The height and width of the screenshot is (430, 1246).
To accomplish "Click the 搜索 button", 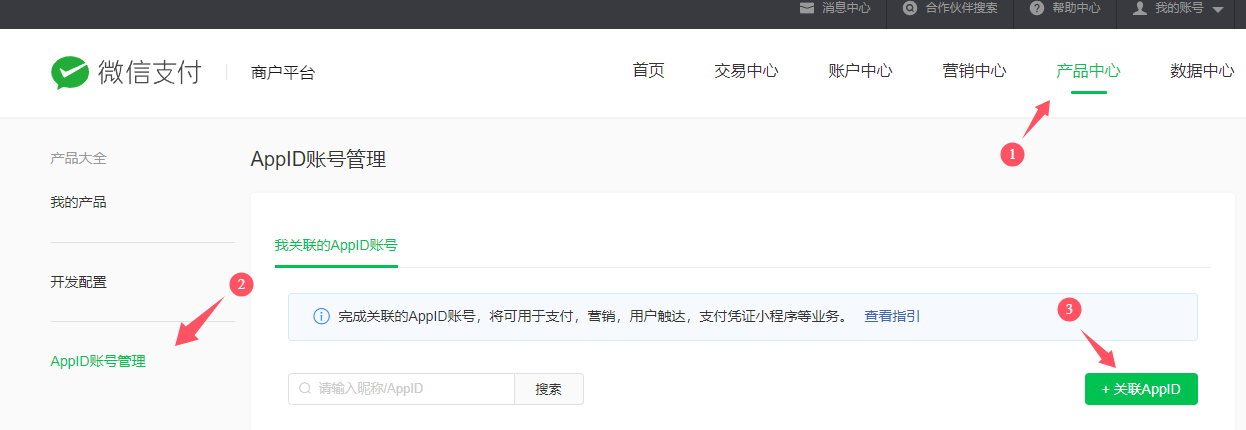I will pyautogui.click(x=548, y=389).
